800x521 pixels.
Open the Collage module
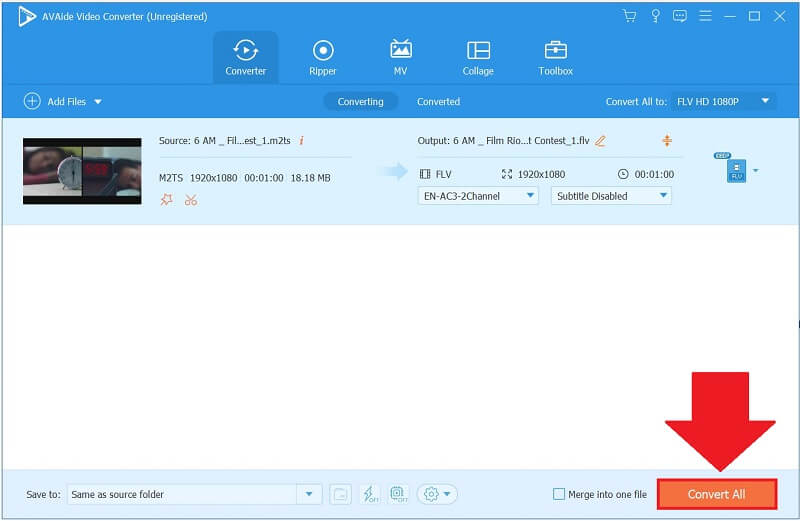point(478,57)
